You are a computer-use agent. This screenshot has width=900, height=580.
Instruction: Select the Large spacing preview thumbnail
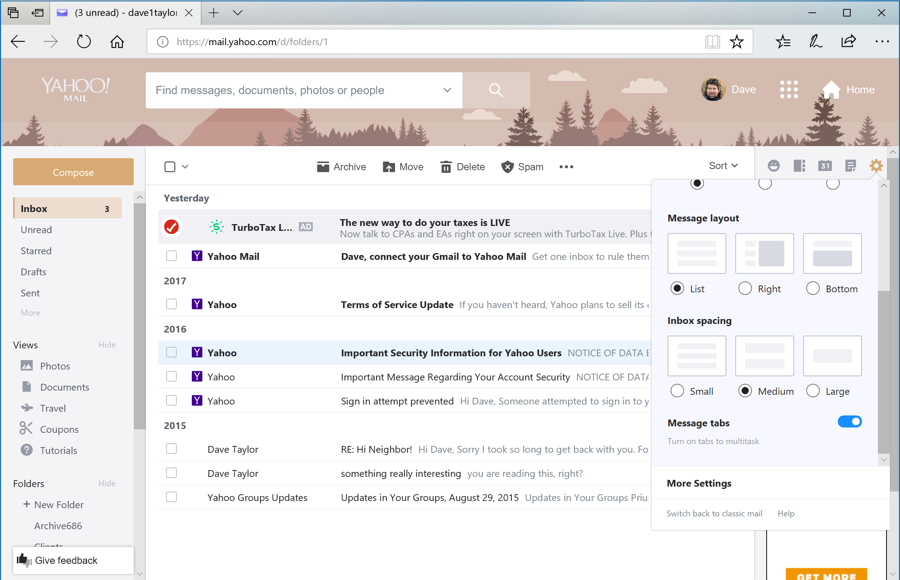click(x=832, y=356)
